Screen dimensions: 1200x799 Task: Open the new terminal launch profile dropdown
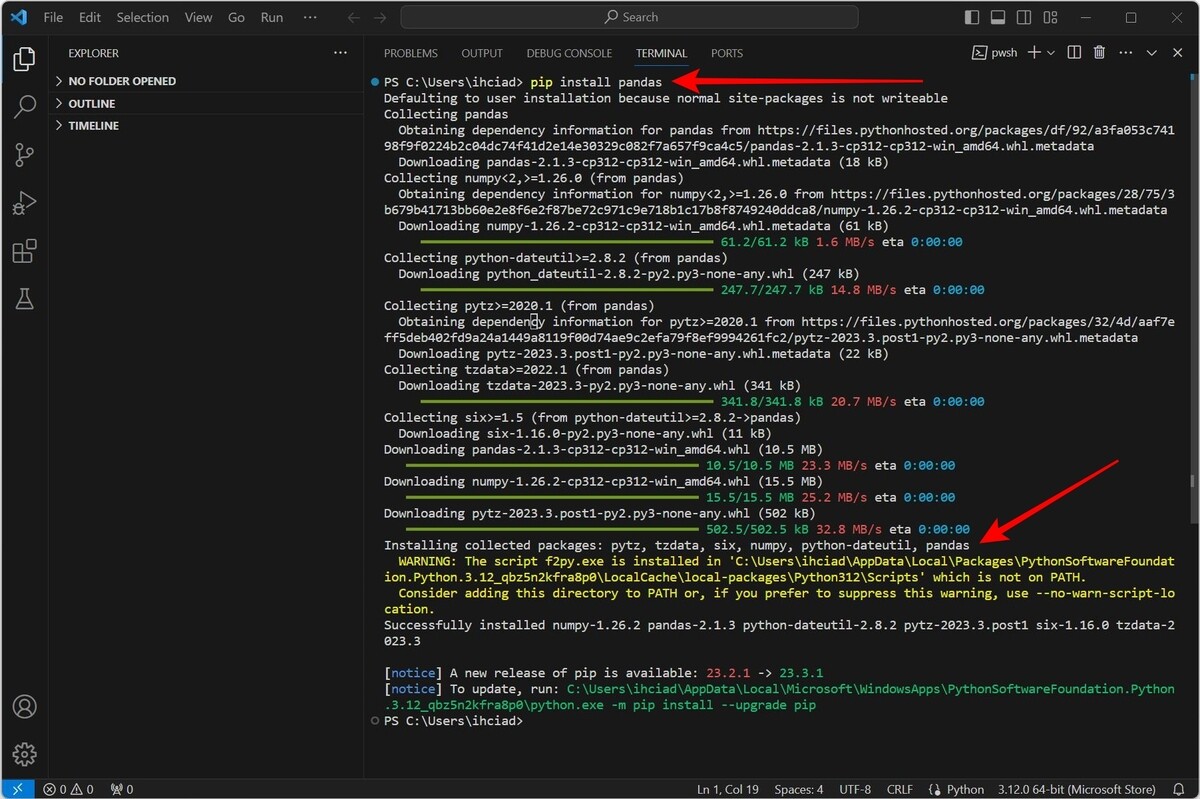click(1051, 53)
